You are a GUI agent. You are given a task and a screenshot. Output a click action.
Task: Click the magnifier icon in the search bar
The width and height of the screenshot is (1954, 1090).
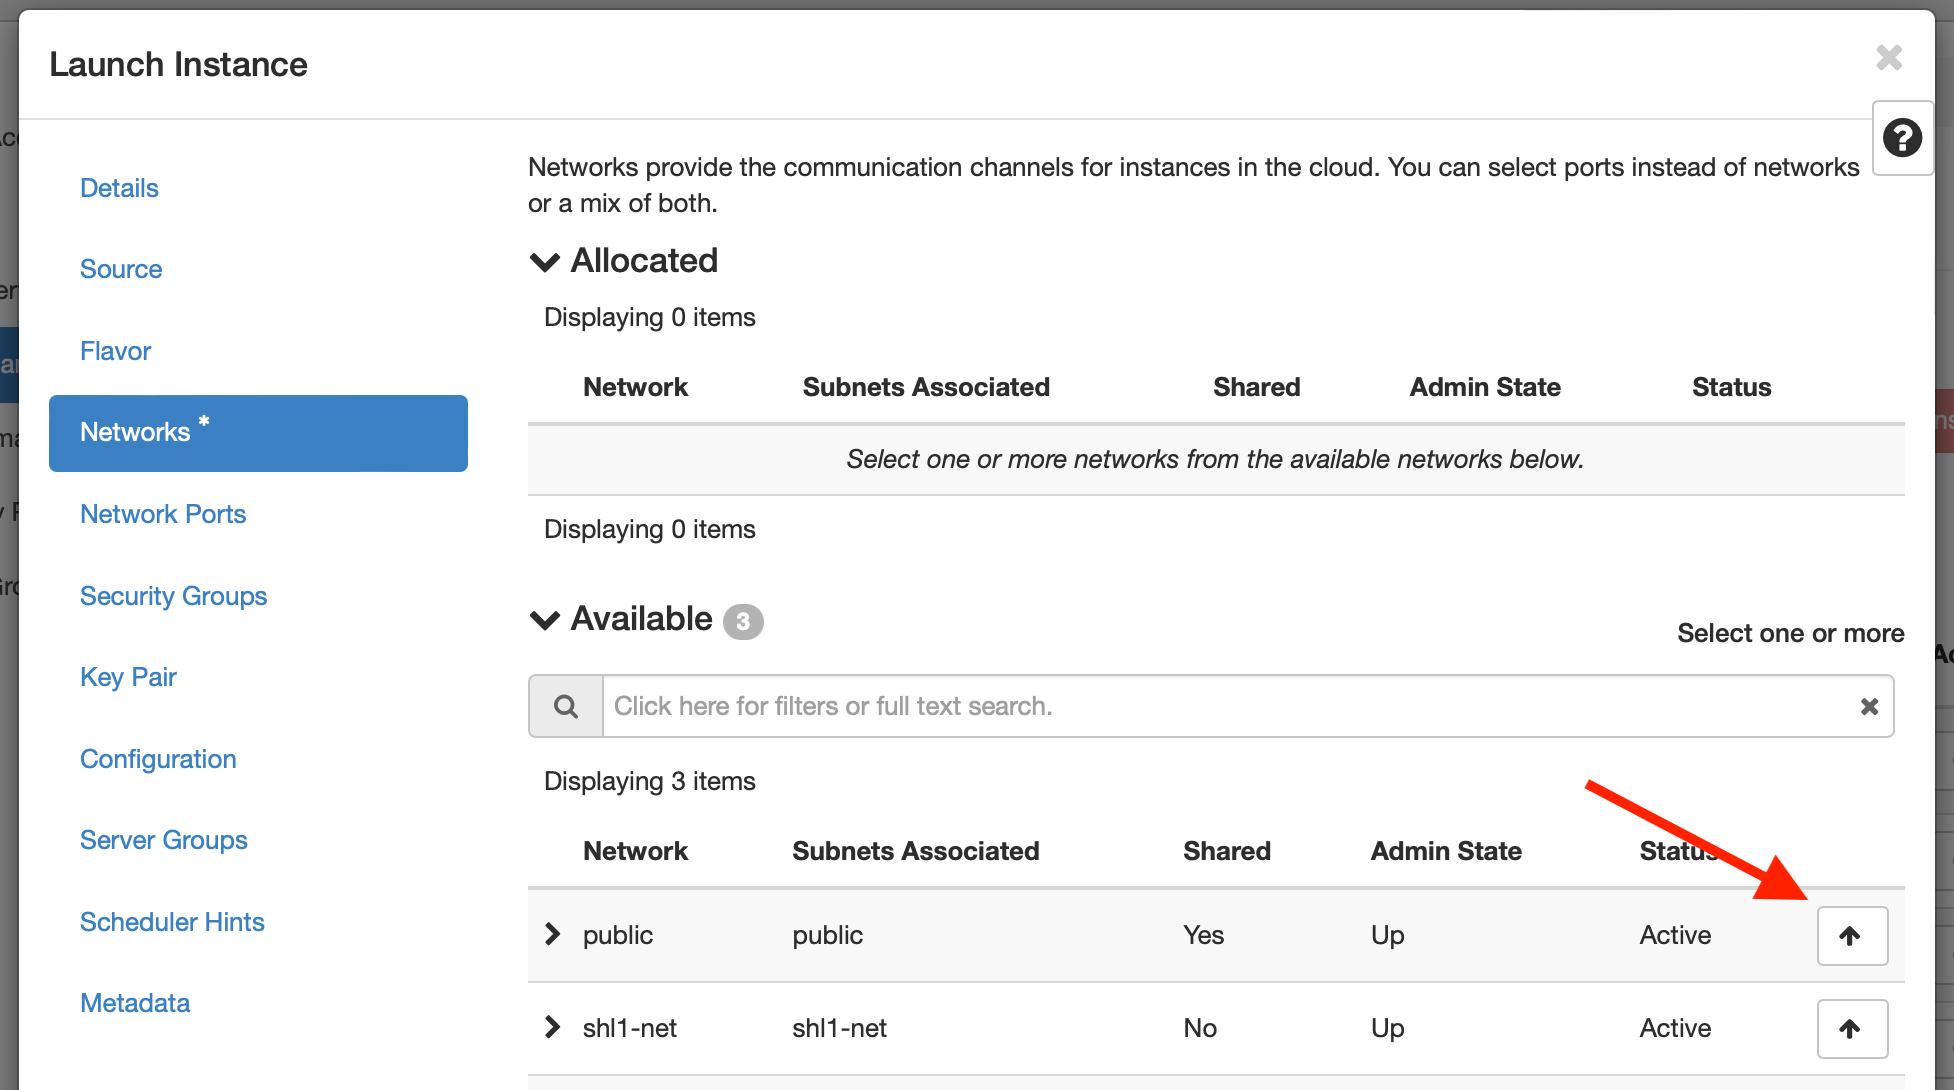tap(565, 706)
